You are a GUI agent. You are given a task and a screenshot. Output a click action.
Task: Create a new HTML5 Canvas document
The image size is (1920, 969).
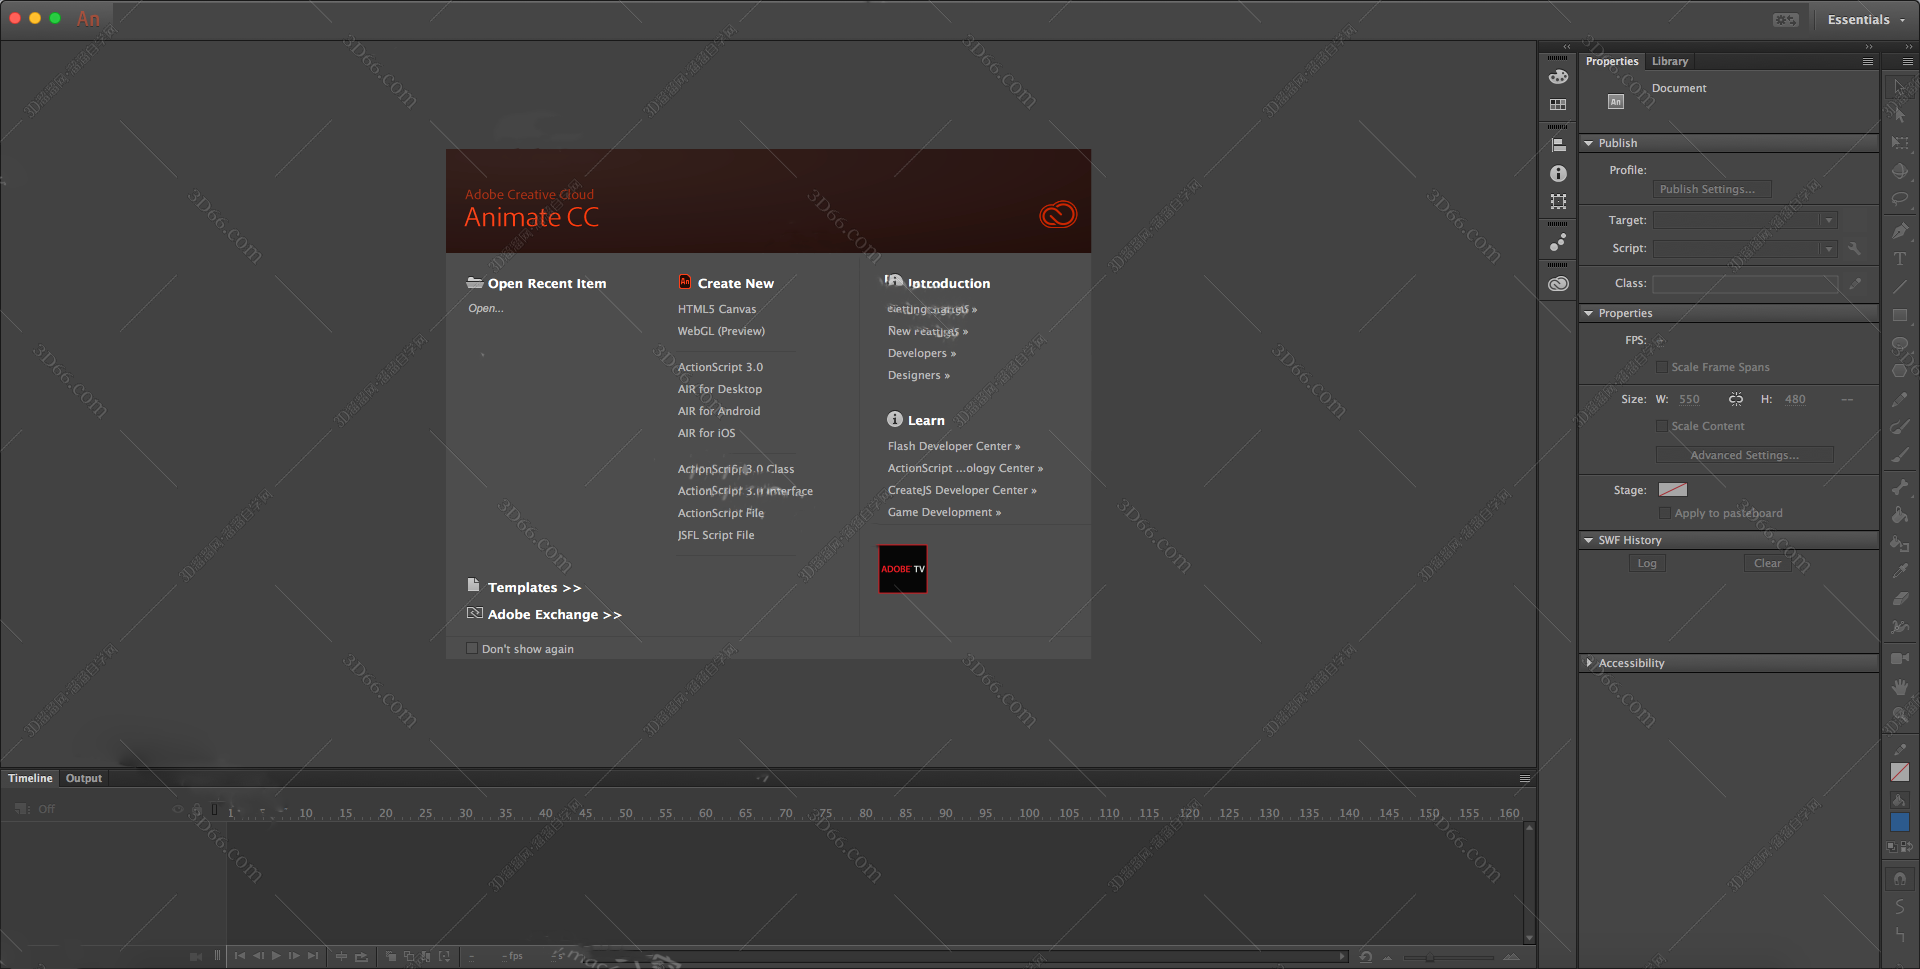click(716, 309)
